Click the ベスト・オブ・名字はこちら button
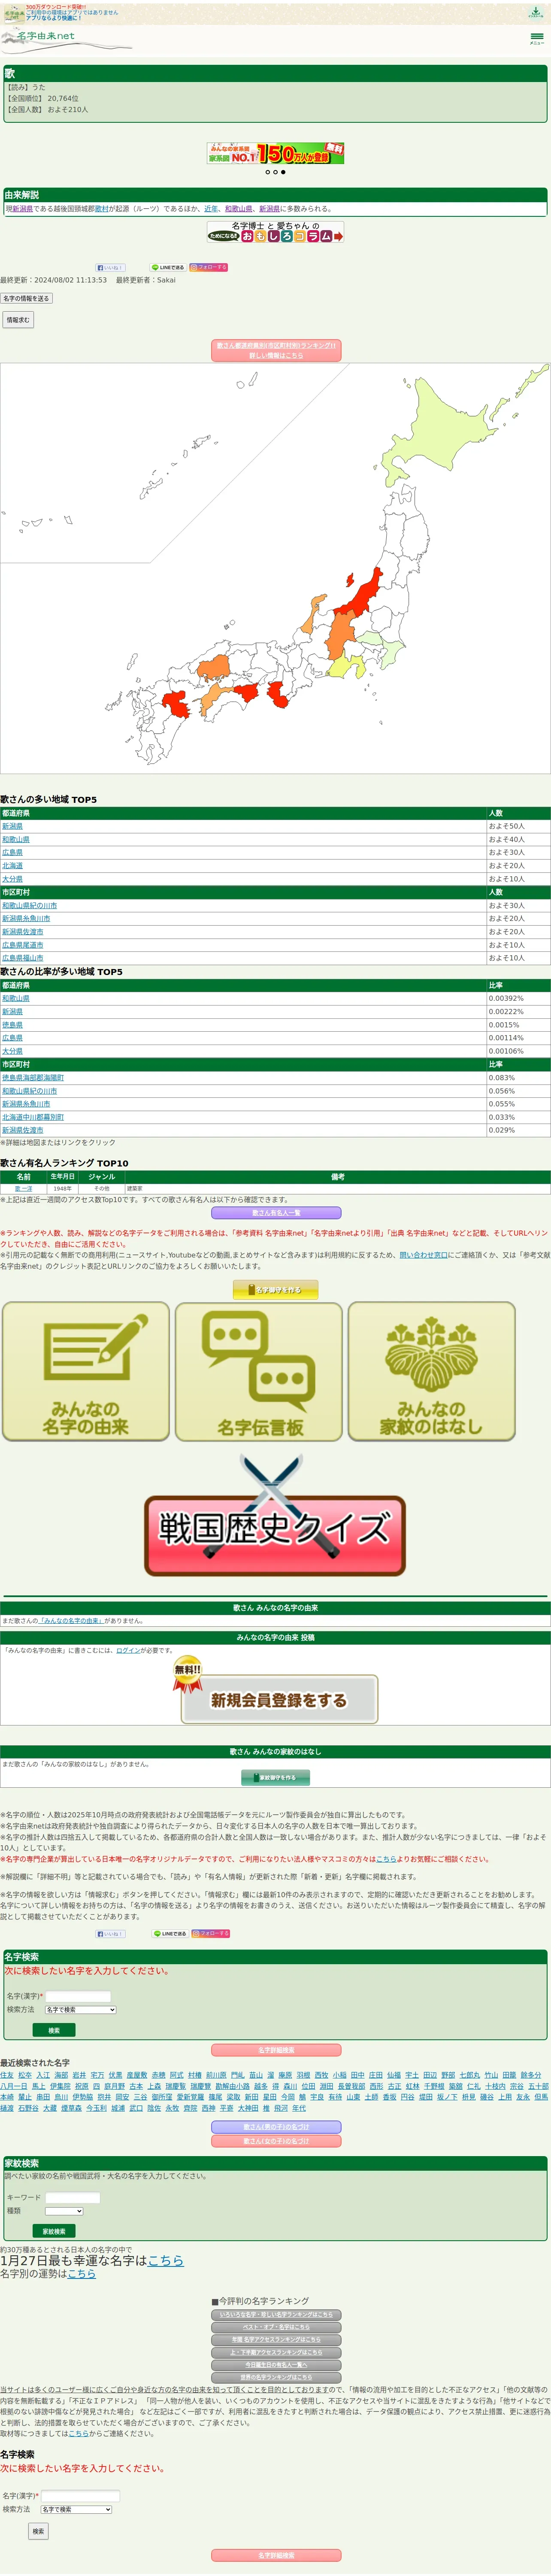This screenshot has width=551, height=2576. [x=275, y=2327]
